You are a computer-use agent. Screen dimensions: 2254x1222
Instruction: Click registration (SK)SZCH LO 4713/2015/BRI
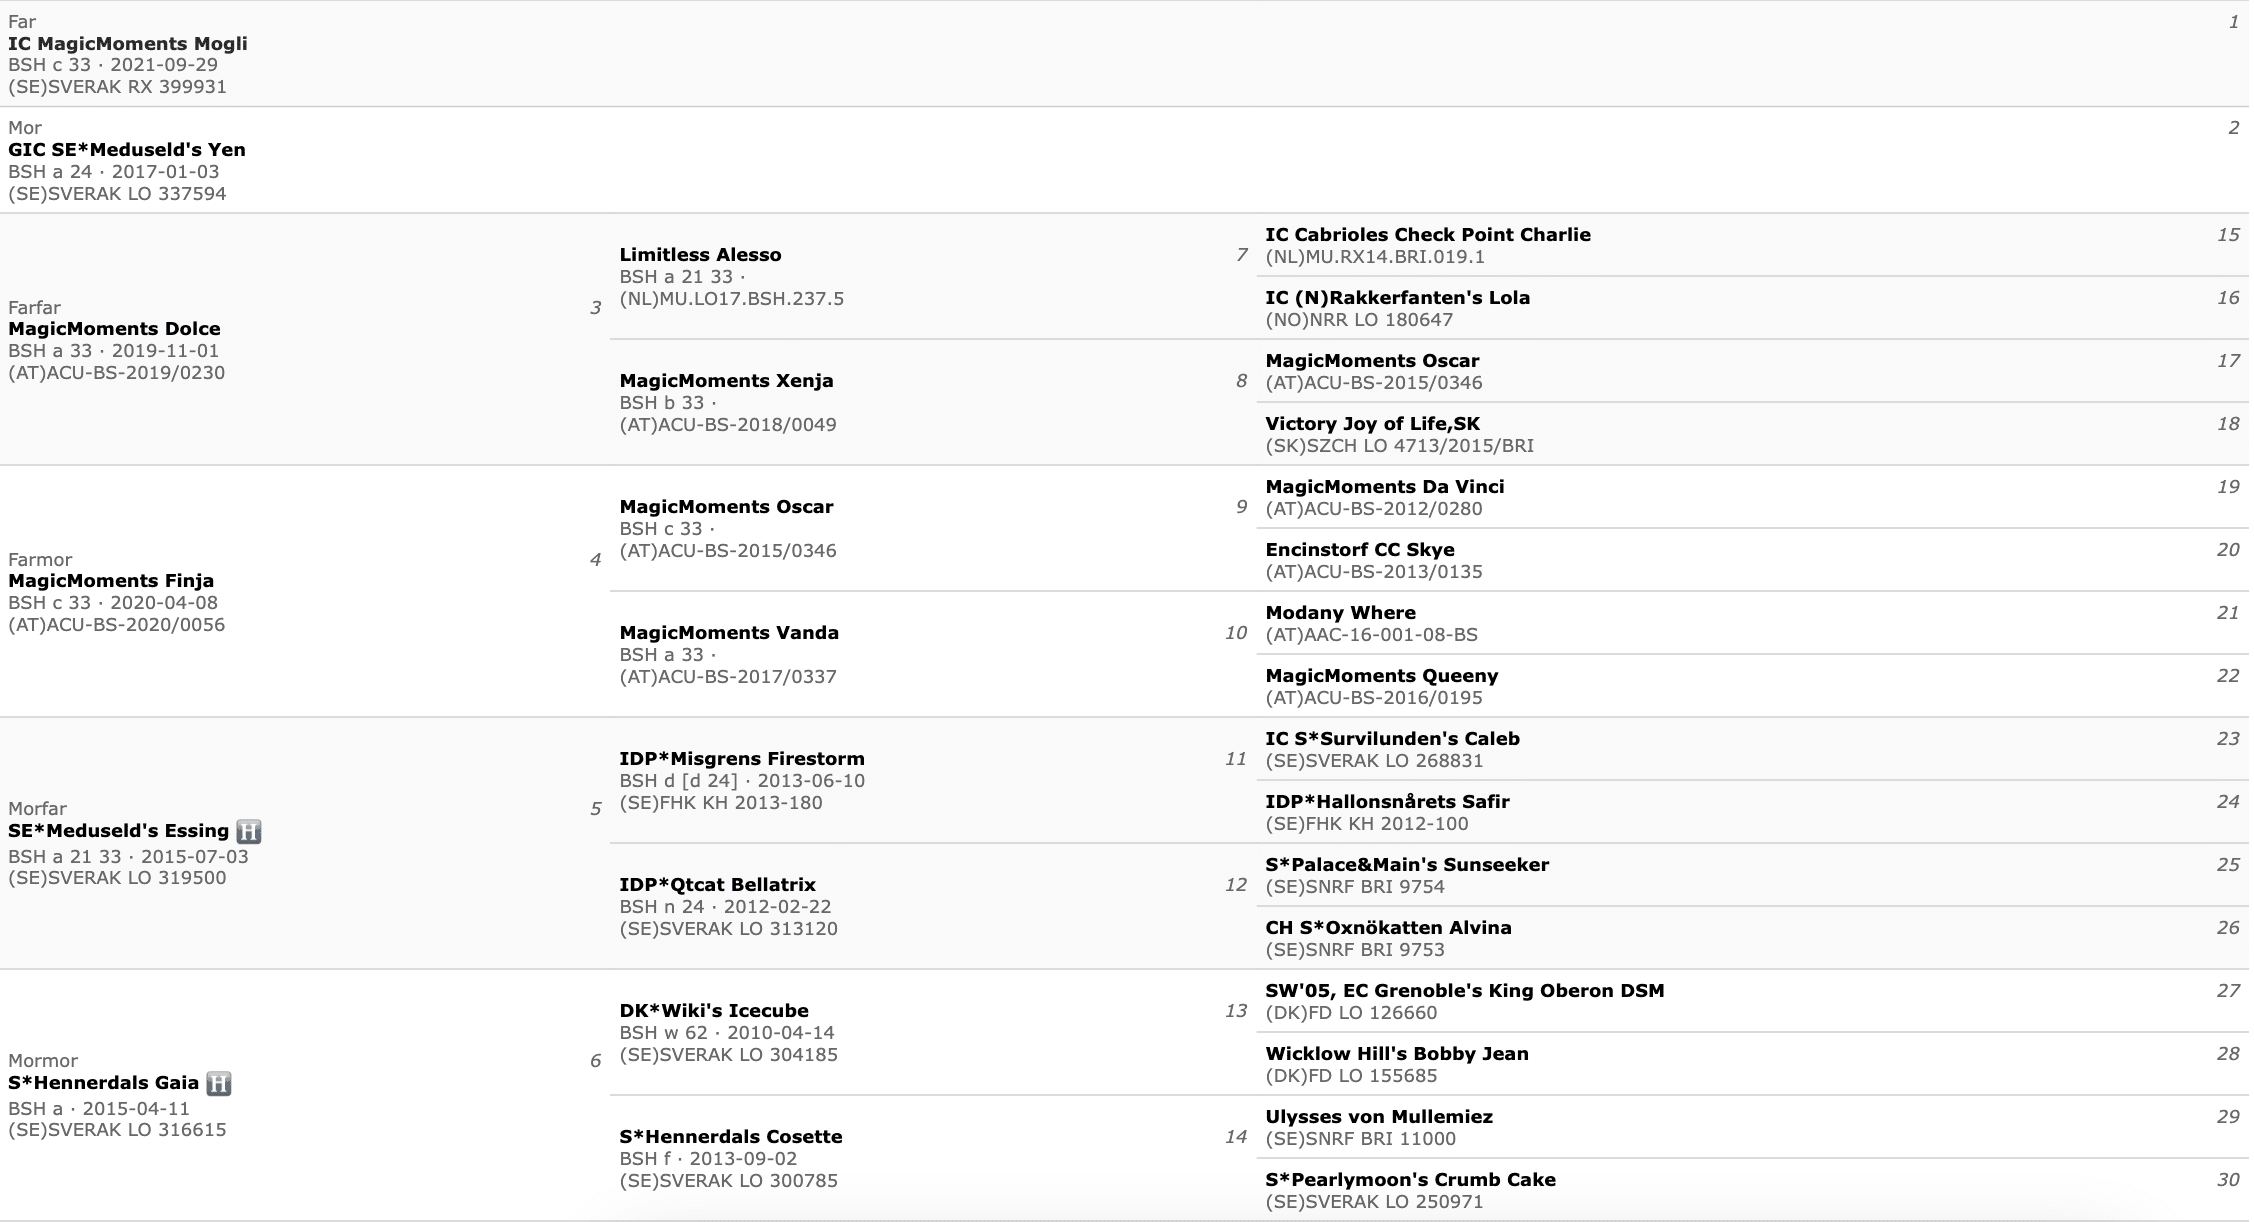1399,446
